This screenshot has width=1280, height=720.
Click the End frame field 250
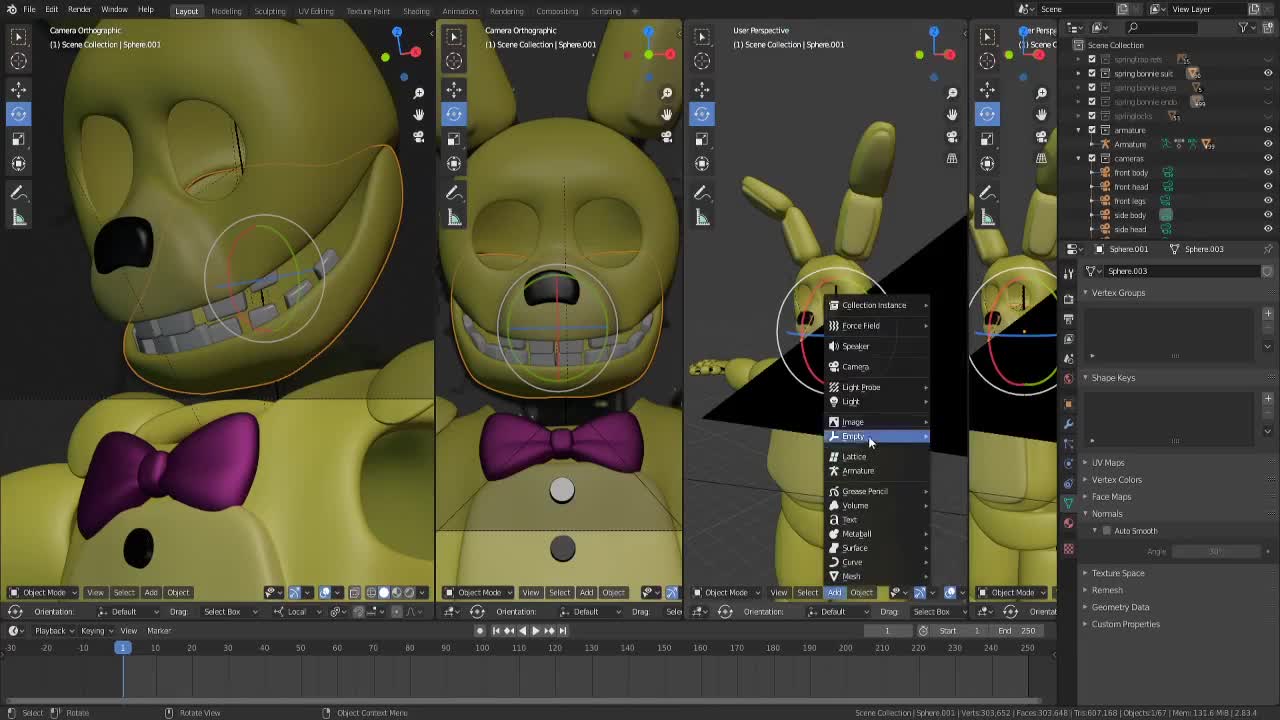click(1016, 631)
